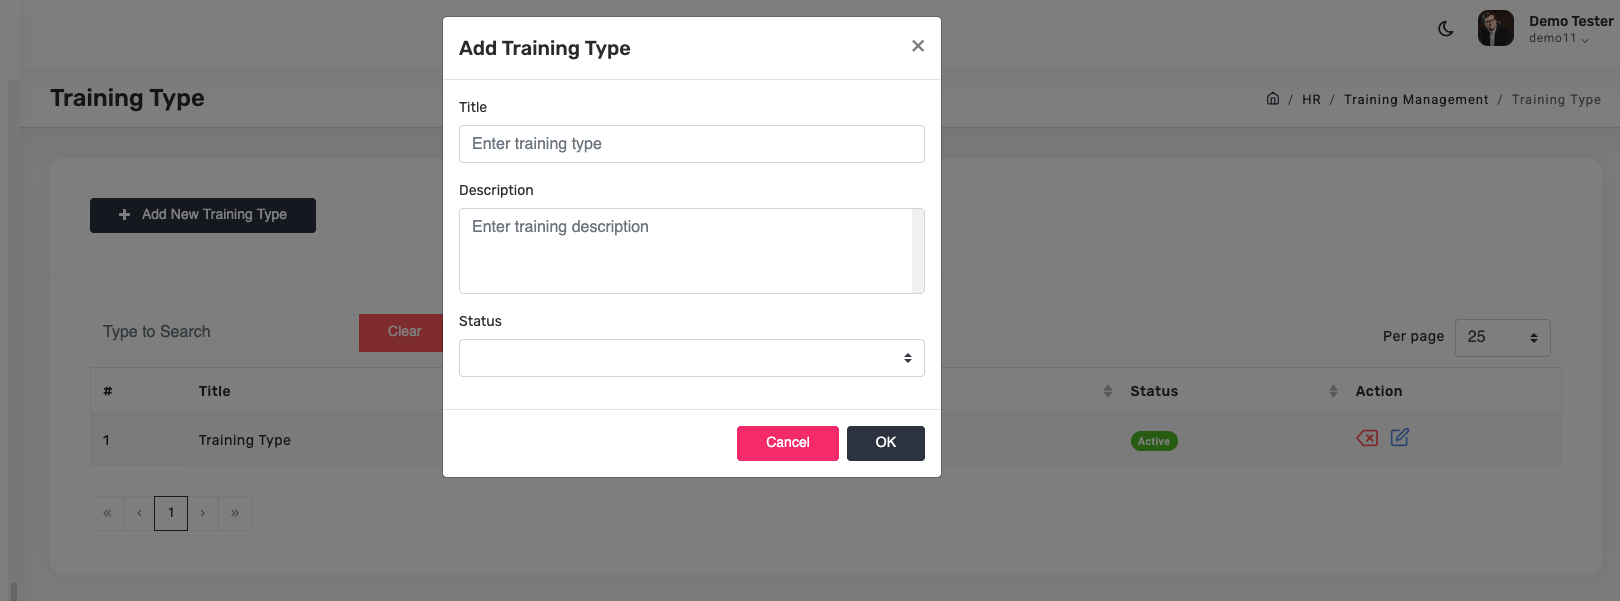Viewport: 1620px width, 601px height.
Task: Go to previous page
Action: click(x=139, y=513)
